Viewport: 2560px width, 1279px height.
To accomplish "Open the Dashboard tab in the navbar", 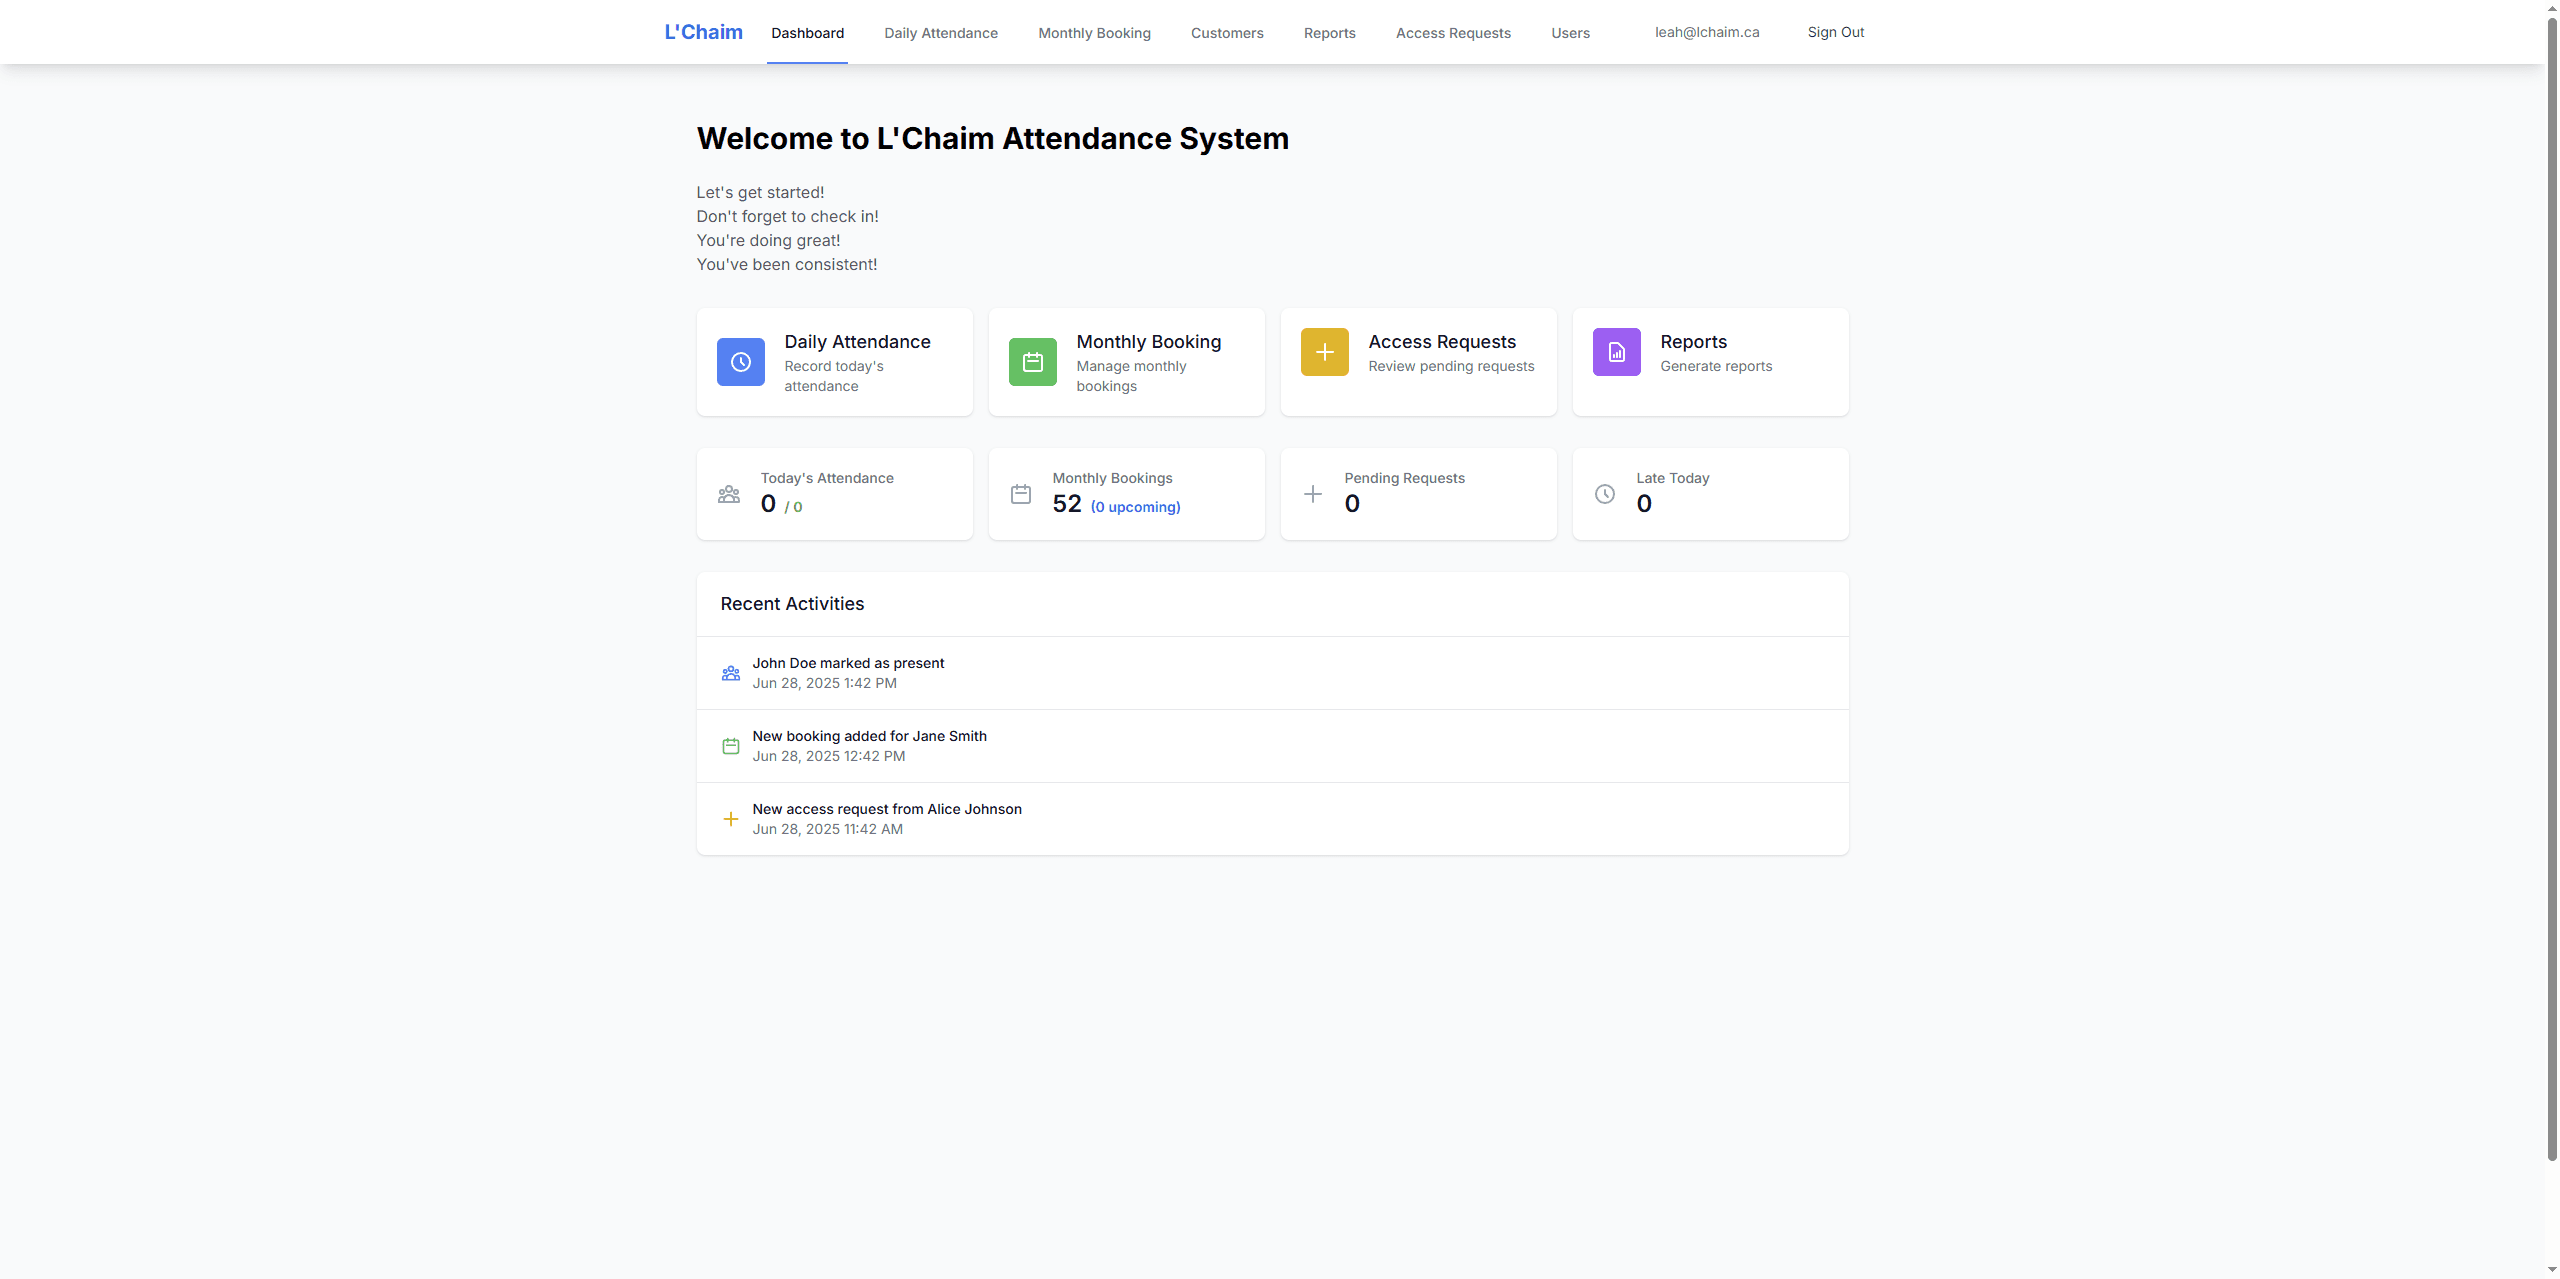I will click(x=807, y=33).
